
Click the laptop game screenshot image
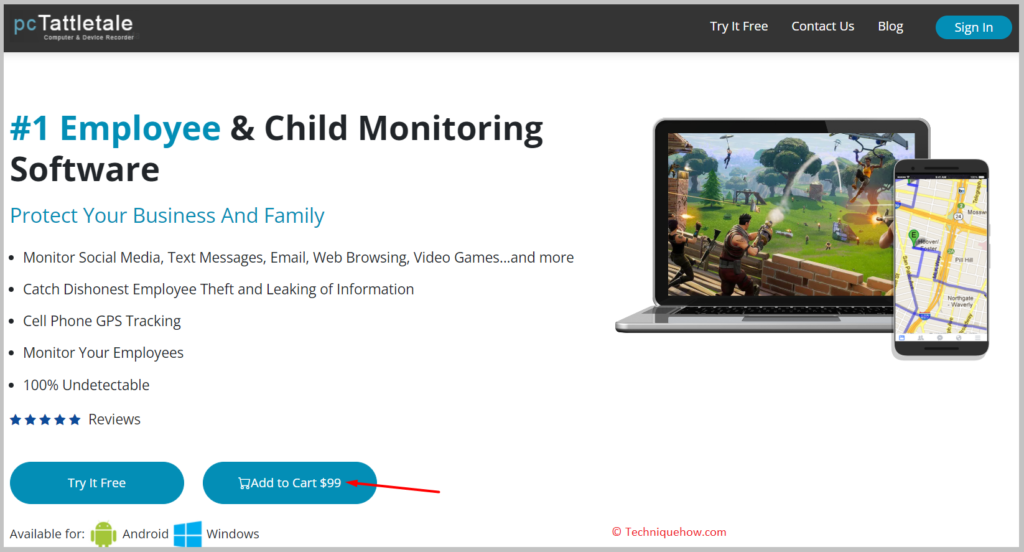tap(780, 214)
